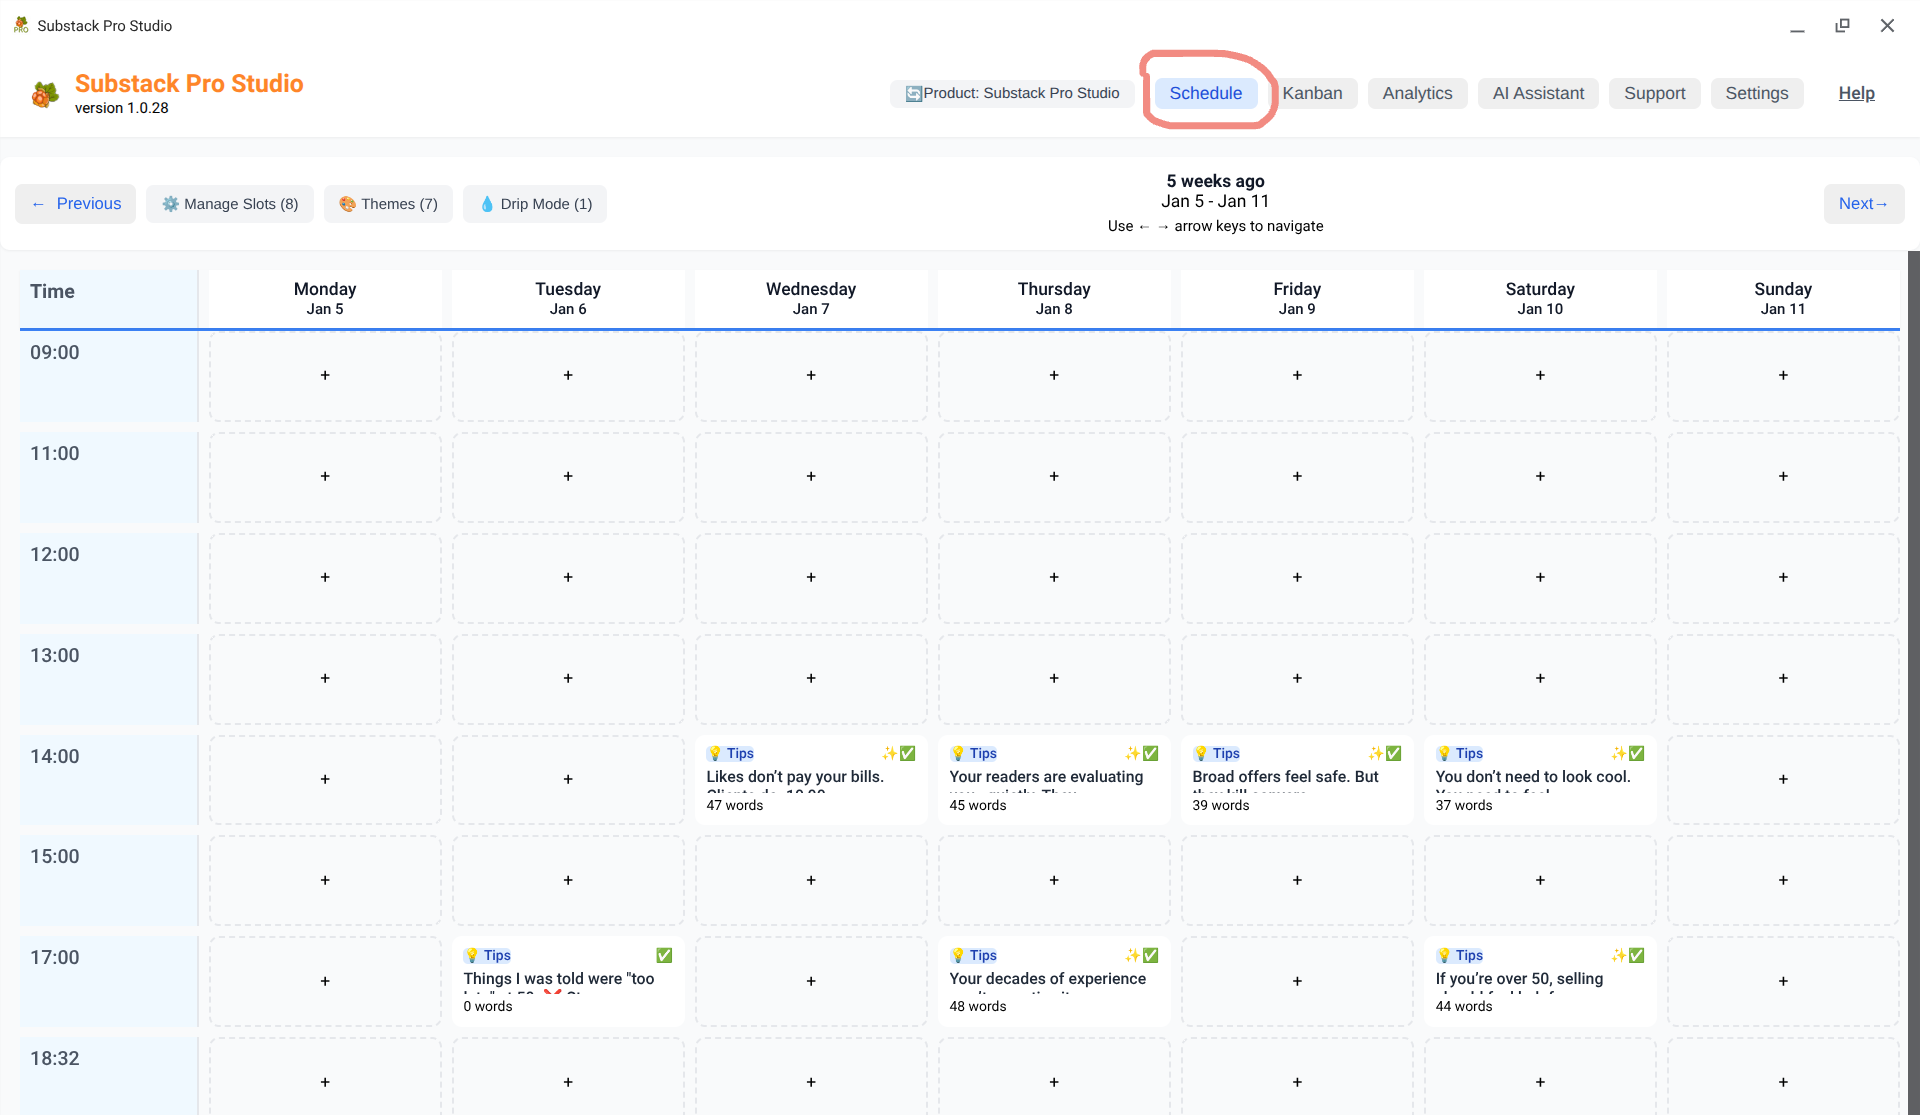Click the sparkle icon on Wednesday 14:00 post

[x=888, y=753]
